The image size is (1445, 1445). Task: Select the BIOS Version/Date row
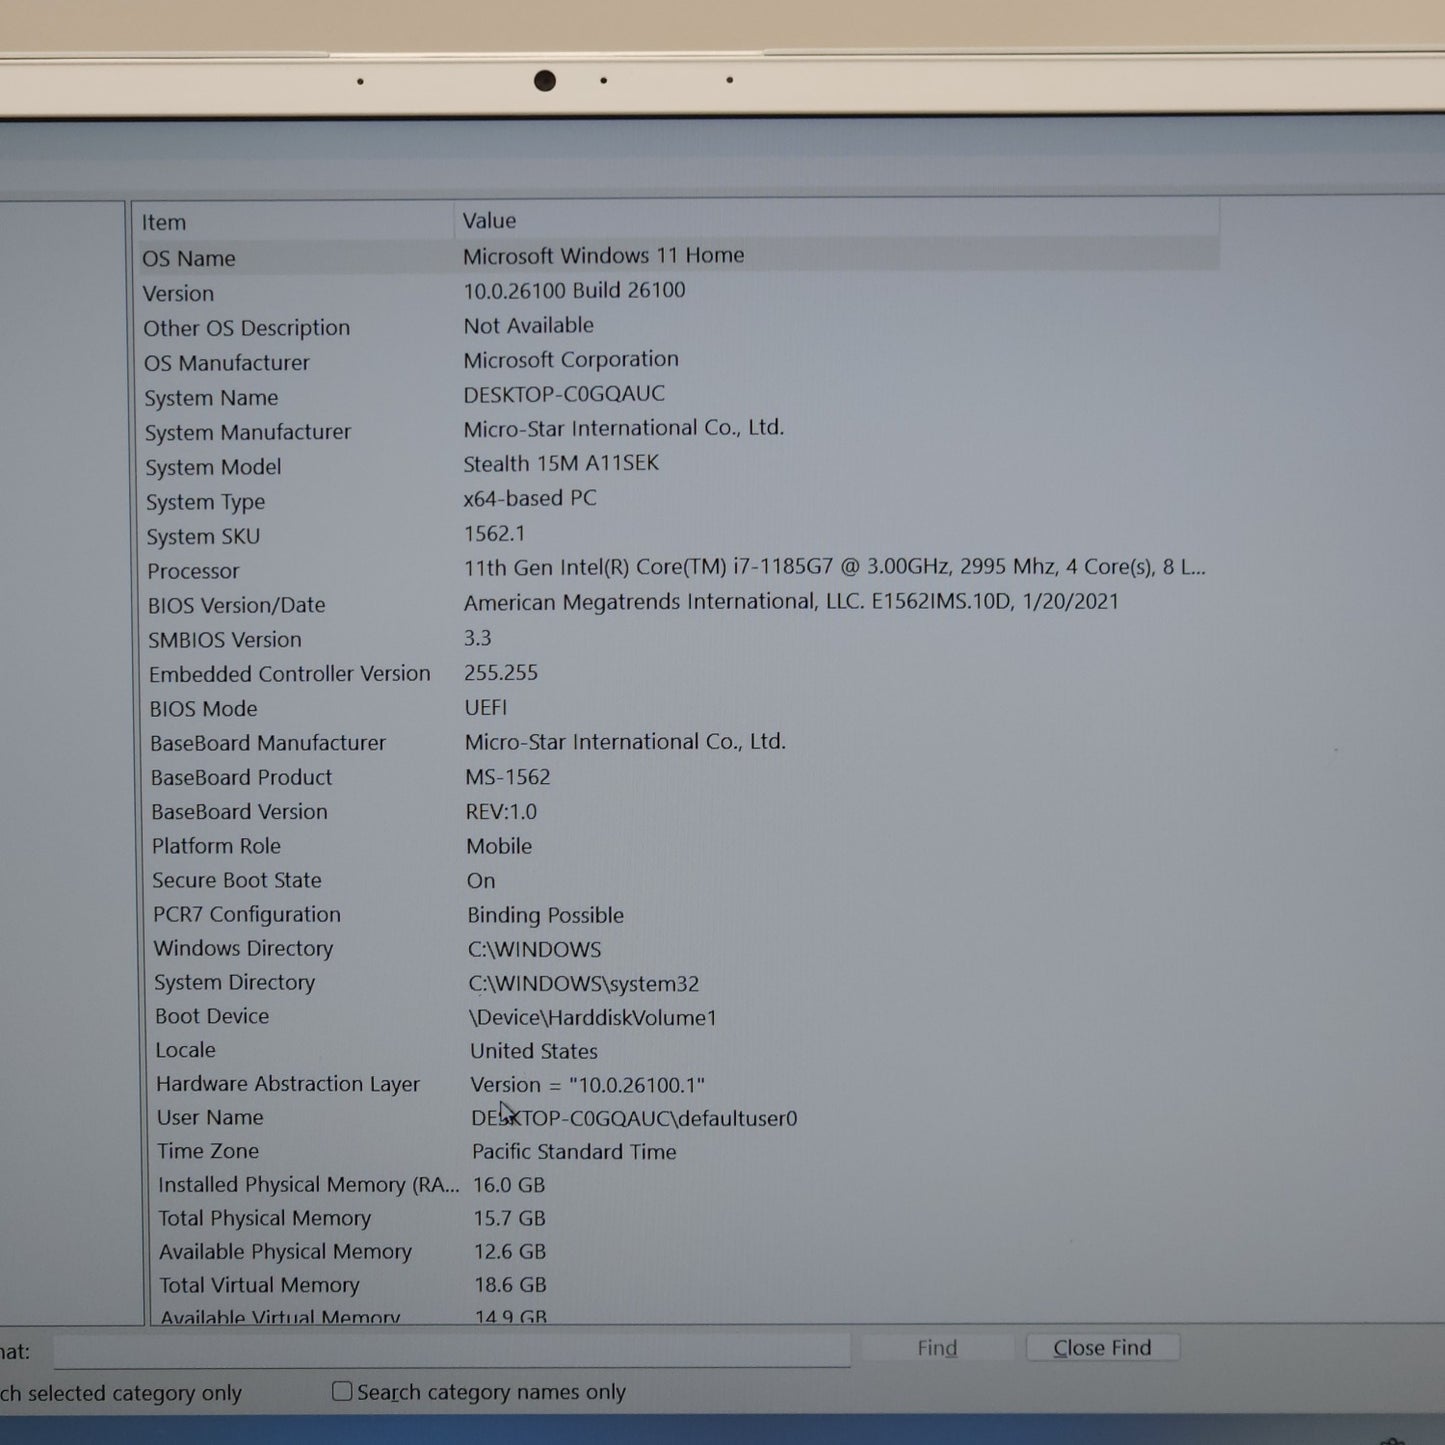(x=237, y=605)
